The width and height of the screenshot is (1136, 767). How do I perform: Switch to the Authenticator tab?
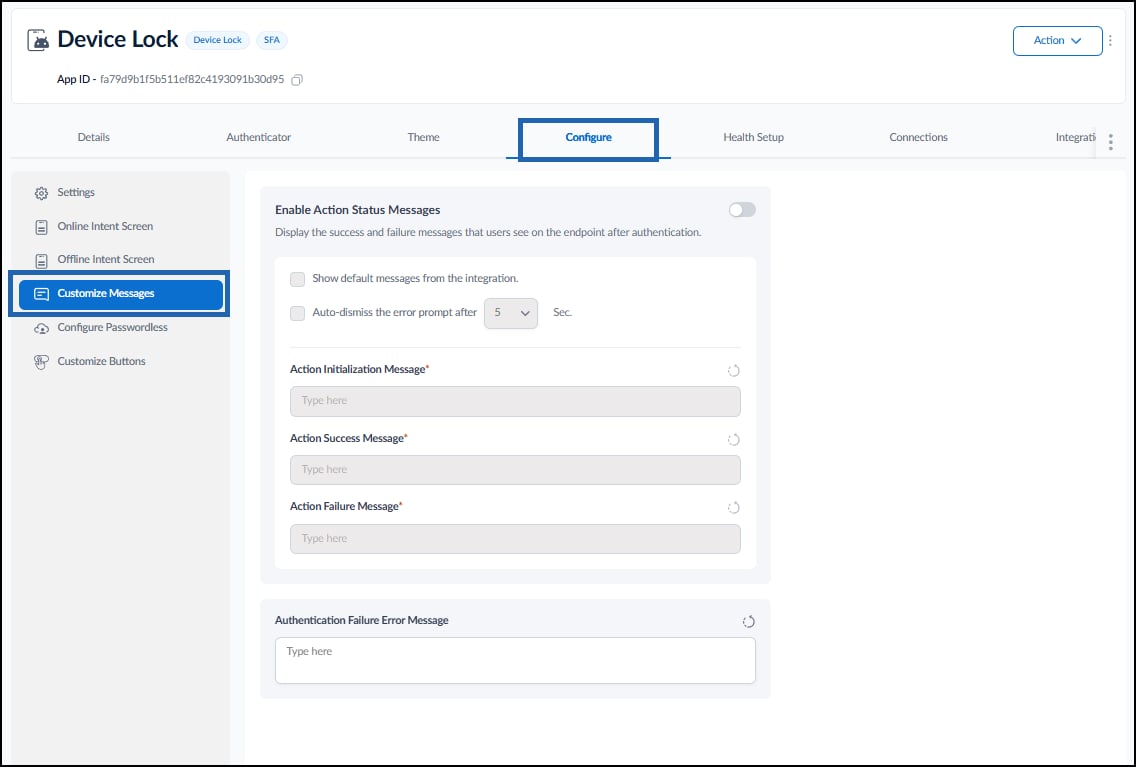click(259, 137)
